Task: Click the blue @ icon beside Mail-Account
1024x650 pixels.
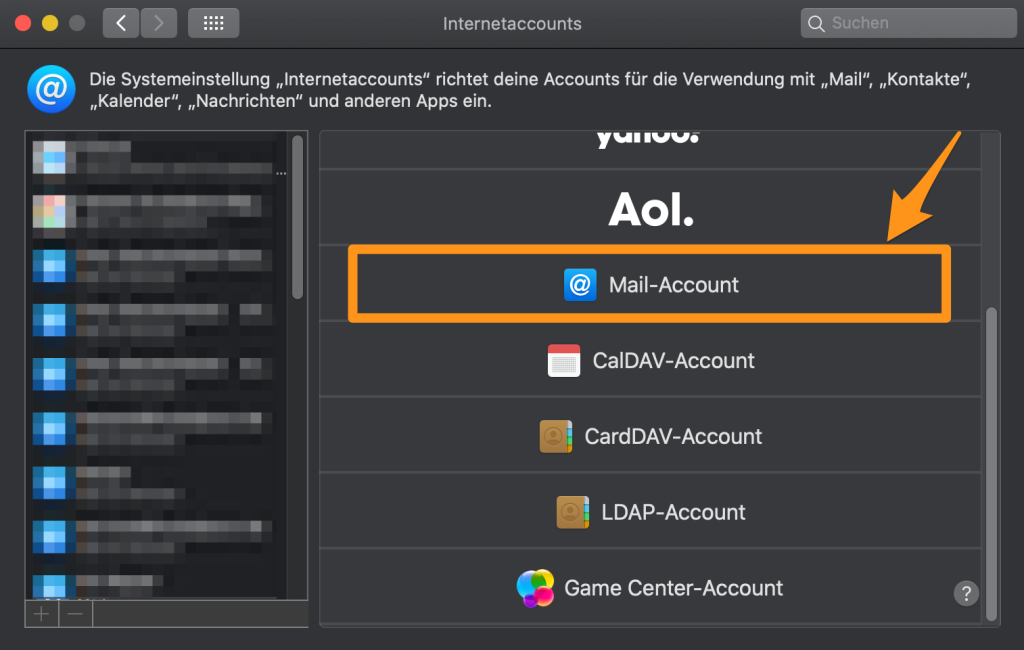Action: [580, 285]
